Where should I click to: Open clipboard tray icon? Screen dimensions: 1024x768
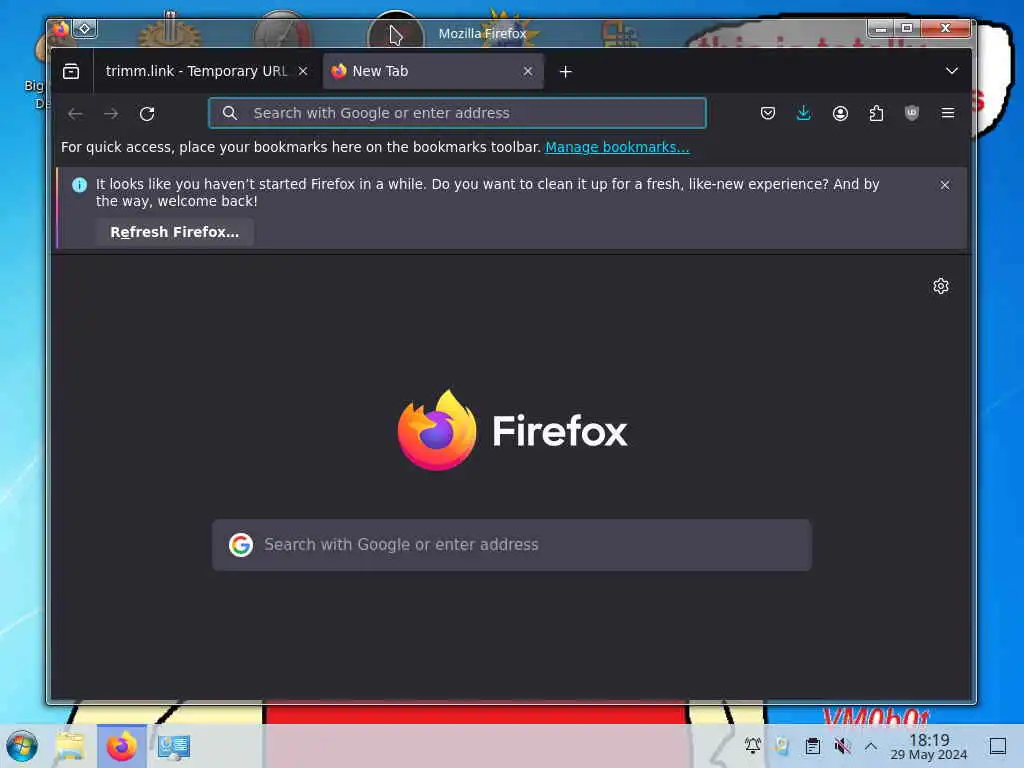click(812, 746)
